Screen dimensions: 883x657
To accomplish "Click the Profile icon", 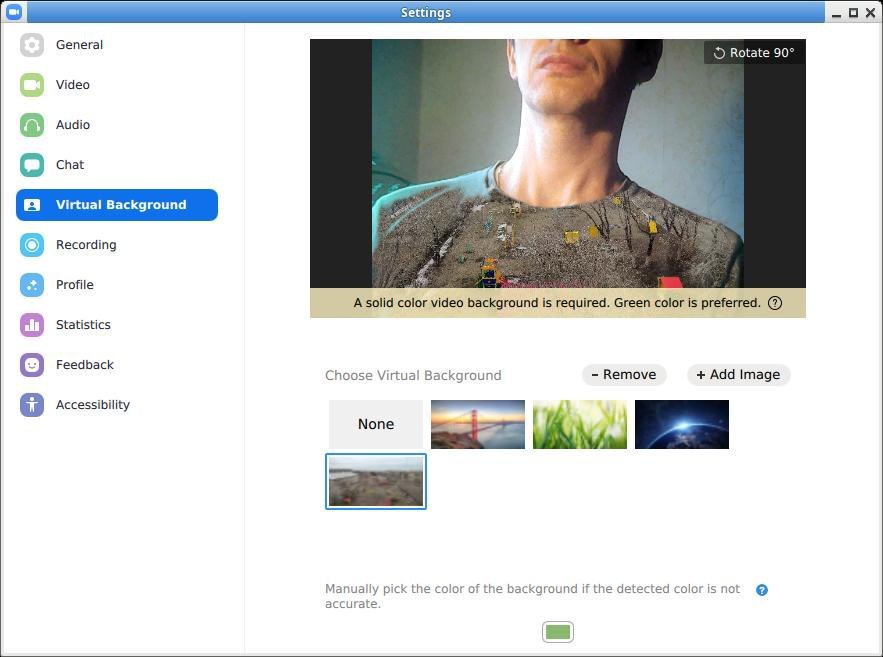I will point(32,285).
